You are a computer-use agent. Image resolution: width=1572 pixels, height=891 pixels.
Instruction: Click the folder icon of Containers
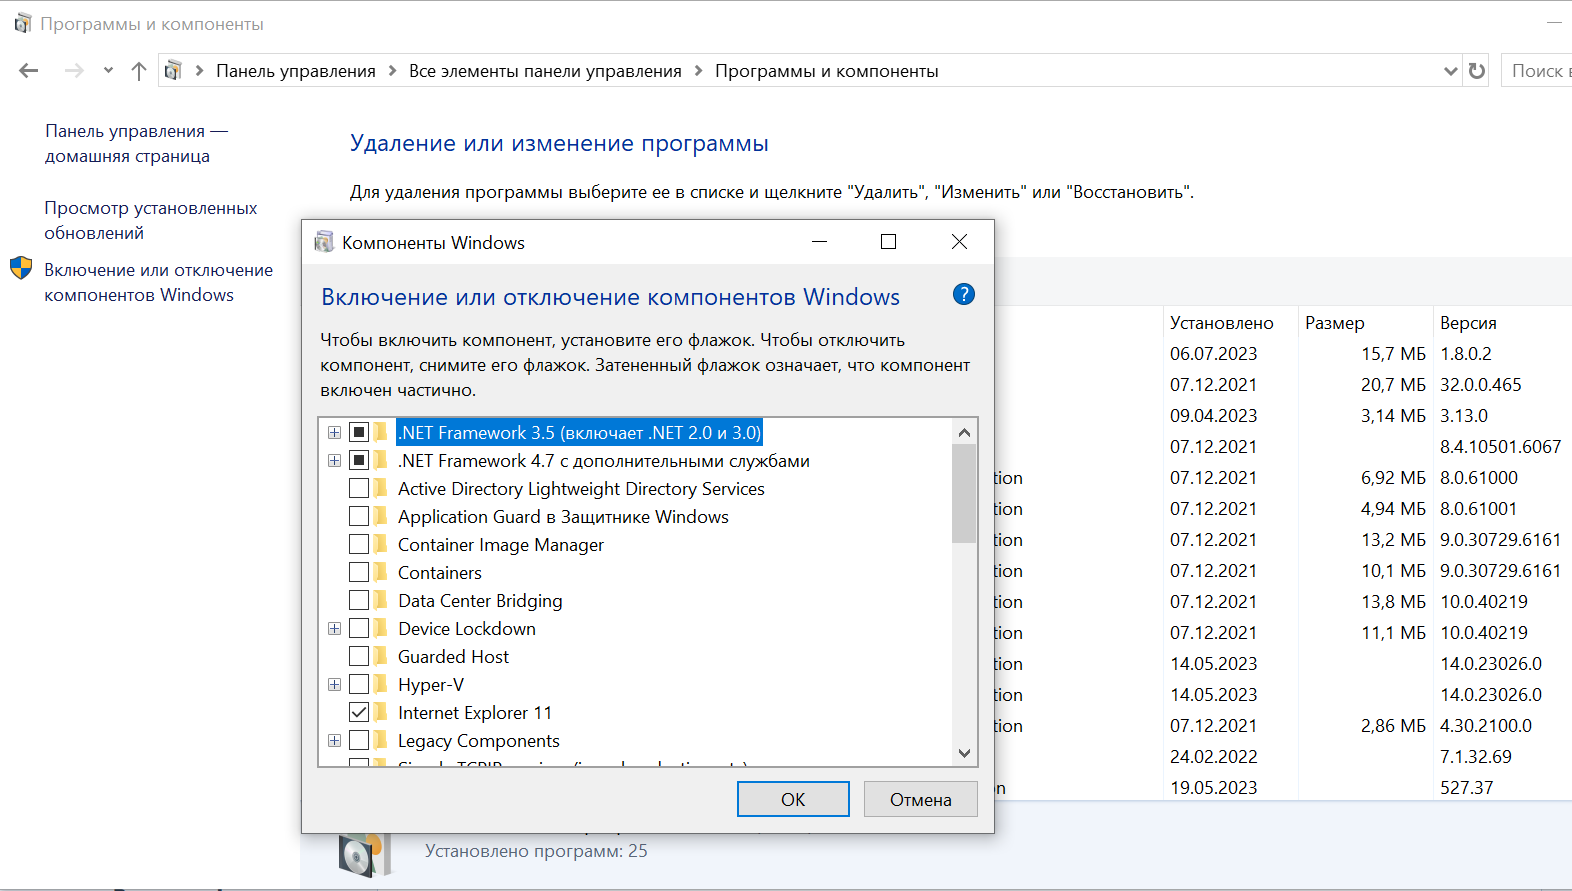381,572
